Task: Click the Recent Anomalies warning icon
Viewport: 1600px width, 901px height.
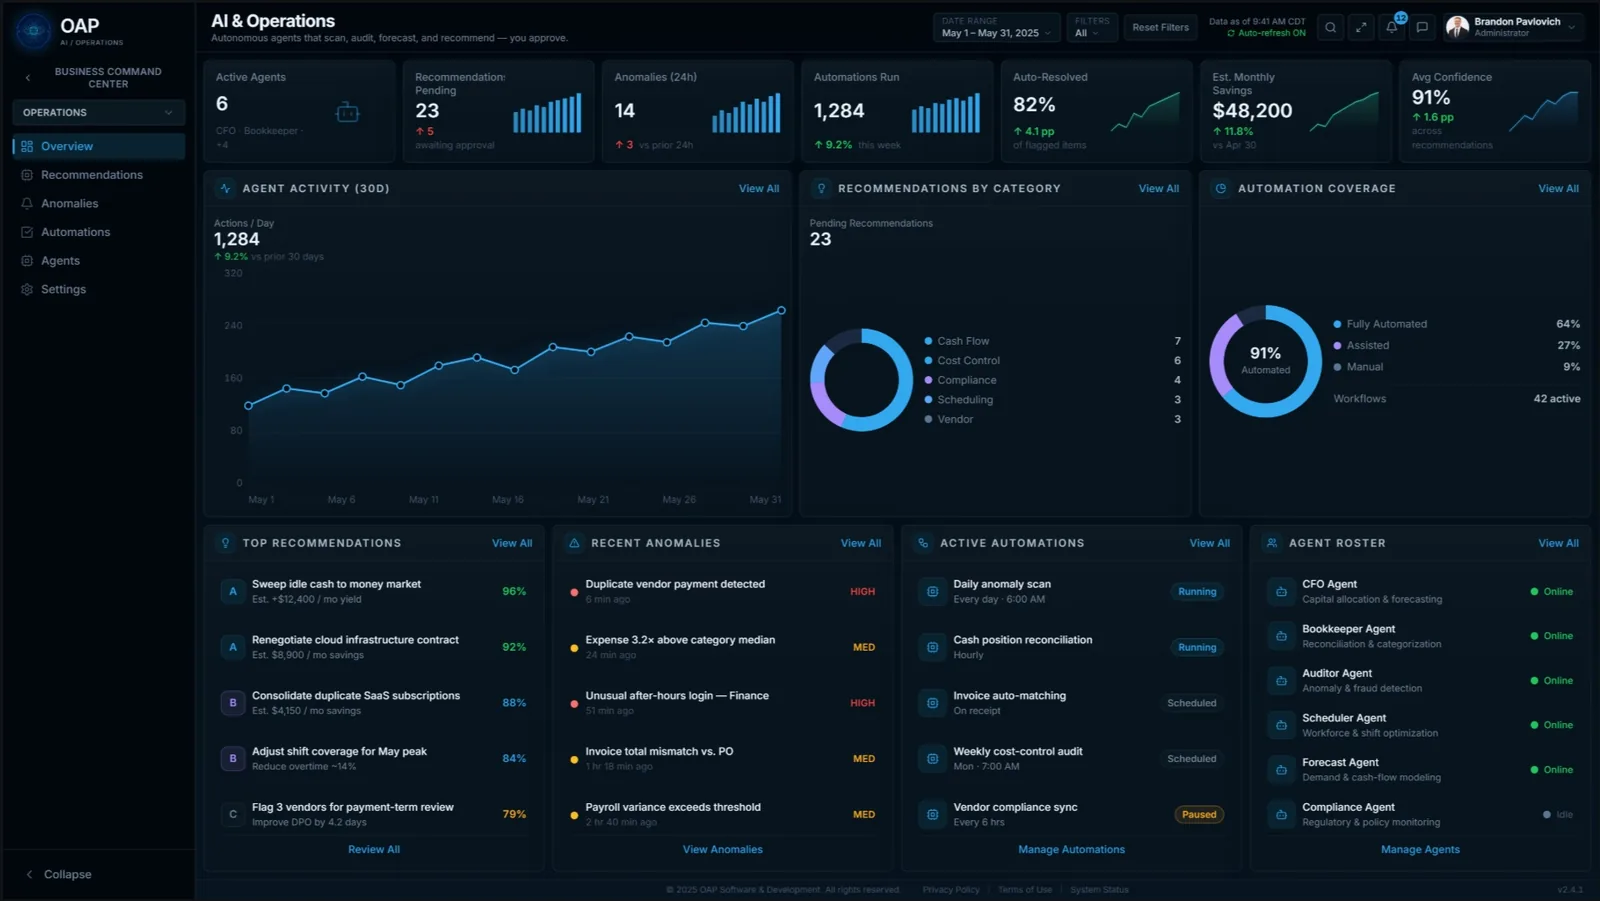Action: tap(574, 543)
